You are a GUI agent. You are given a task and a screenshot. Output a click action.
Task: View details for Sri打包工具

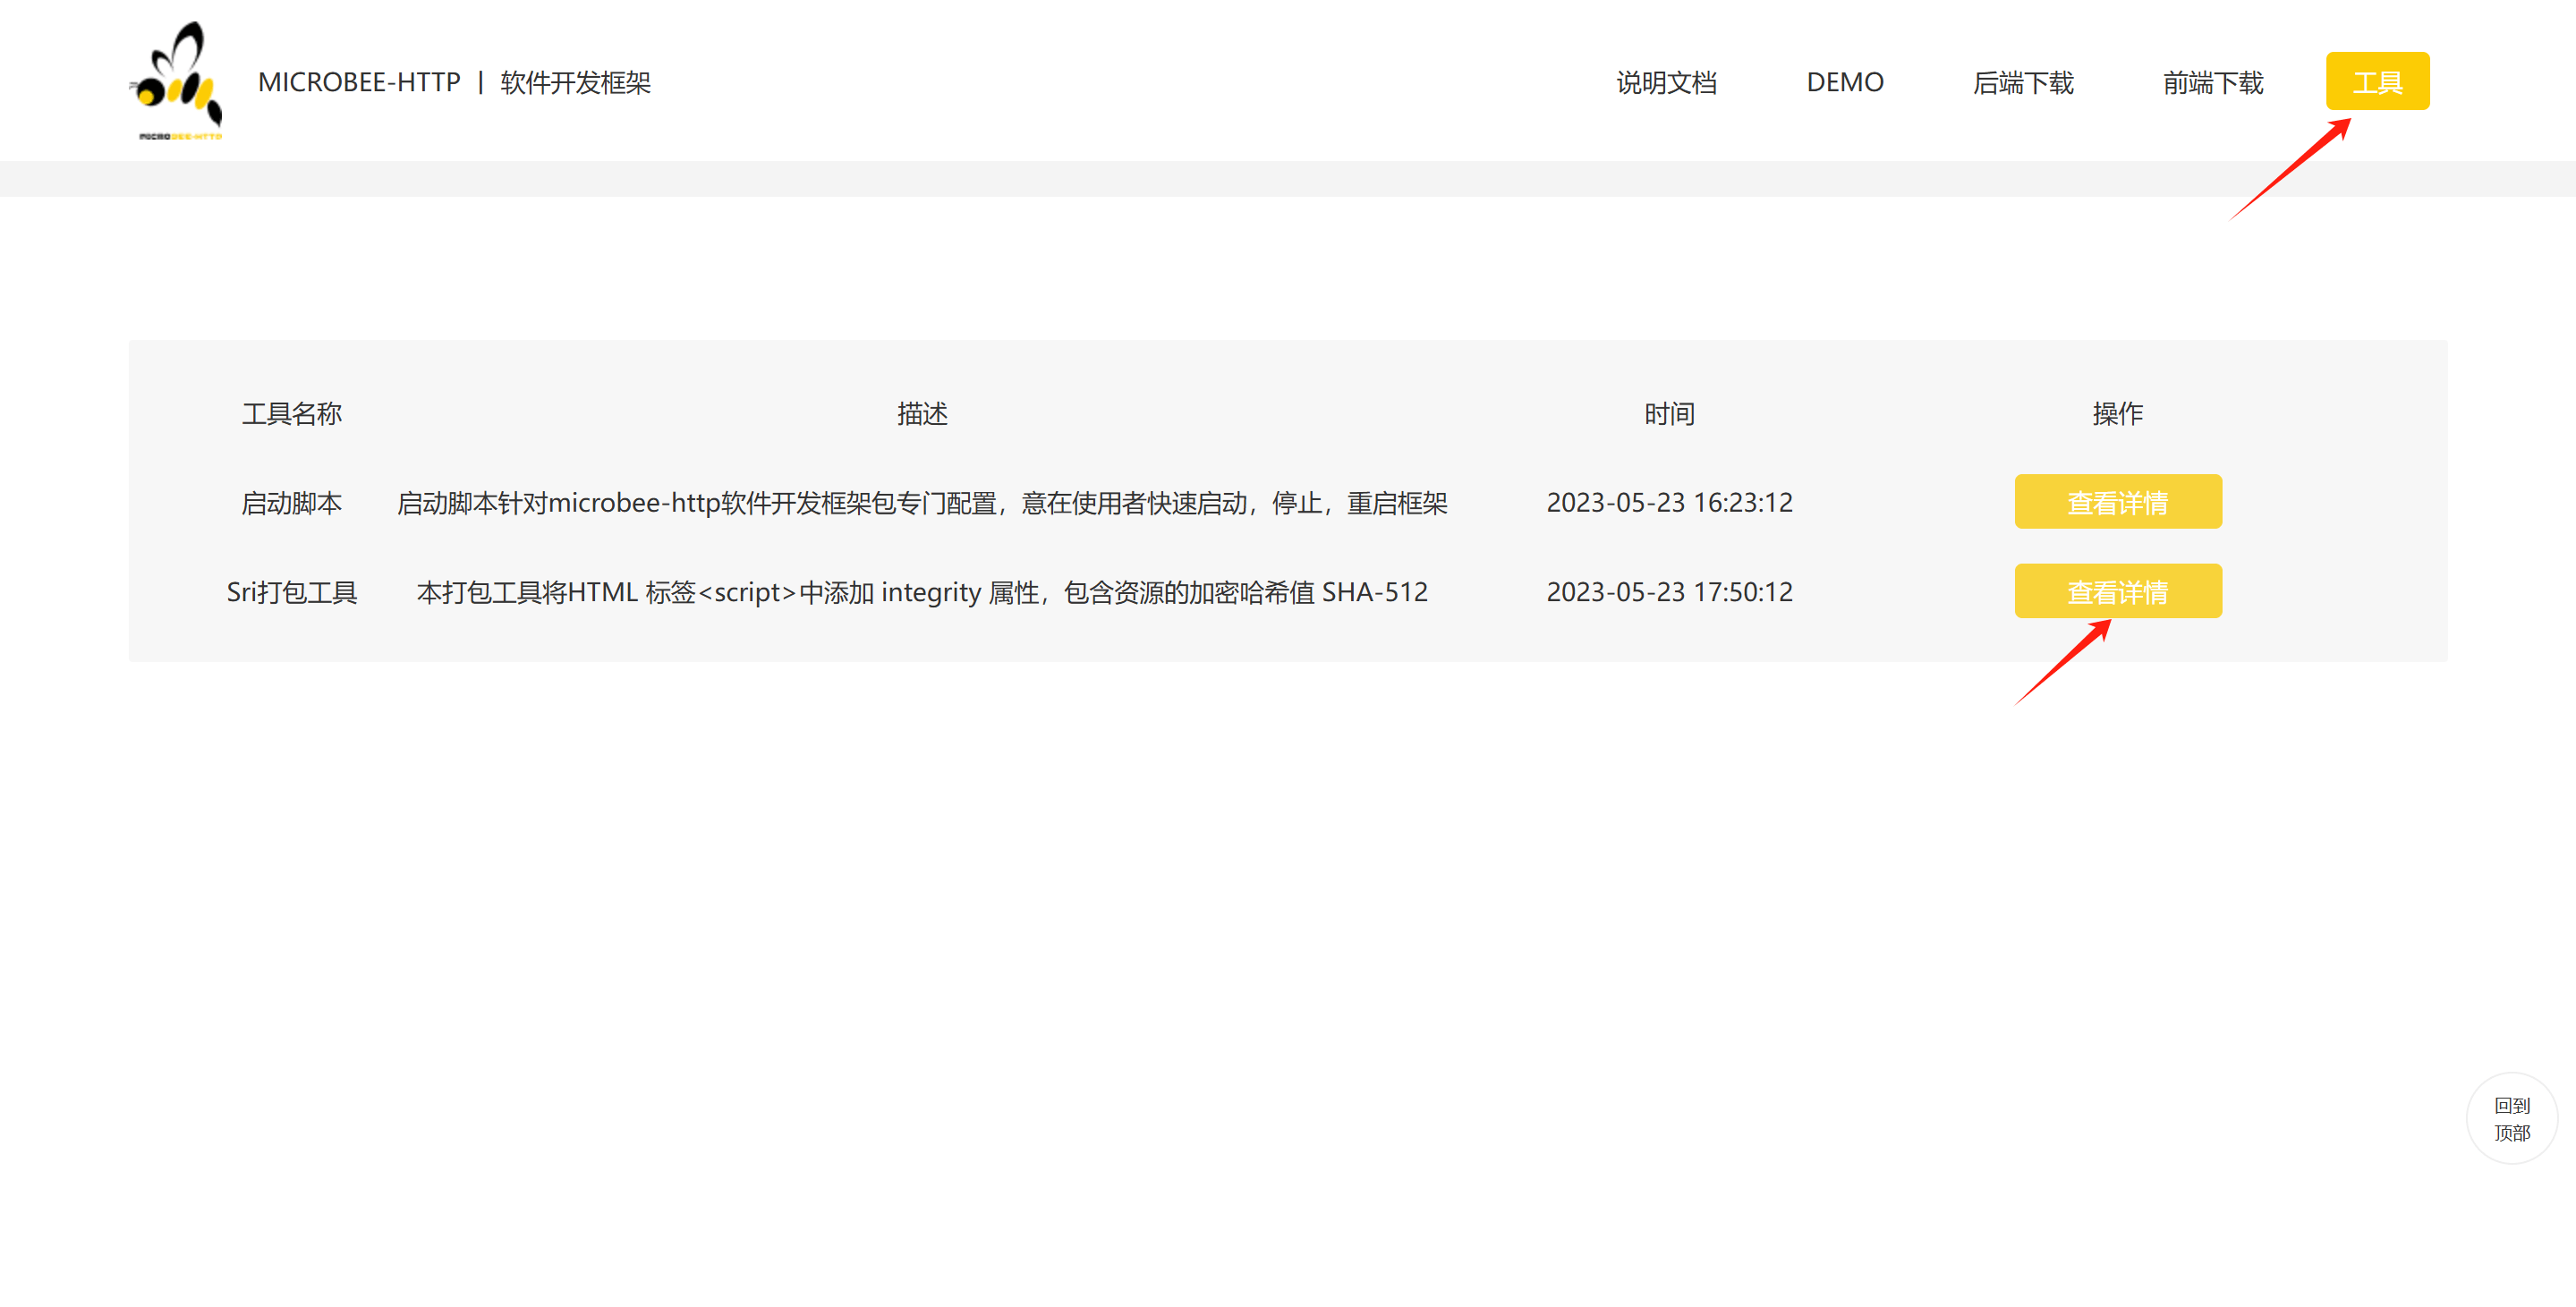pos(2117,591)
